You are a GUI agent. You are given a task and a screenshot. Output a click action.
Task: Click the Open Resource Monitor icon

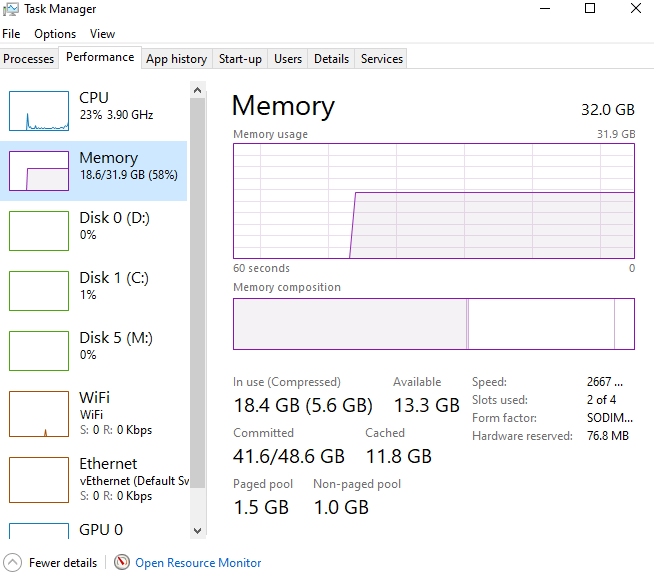122,563
